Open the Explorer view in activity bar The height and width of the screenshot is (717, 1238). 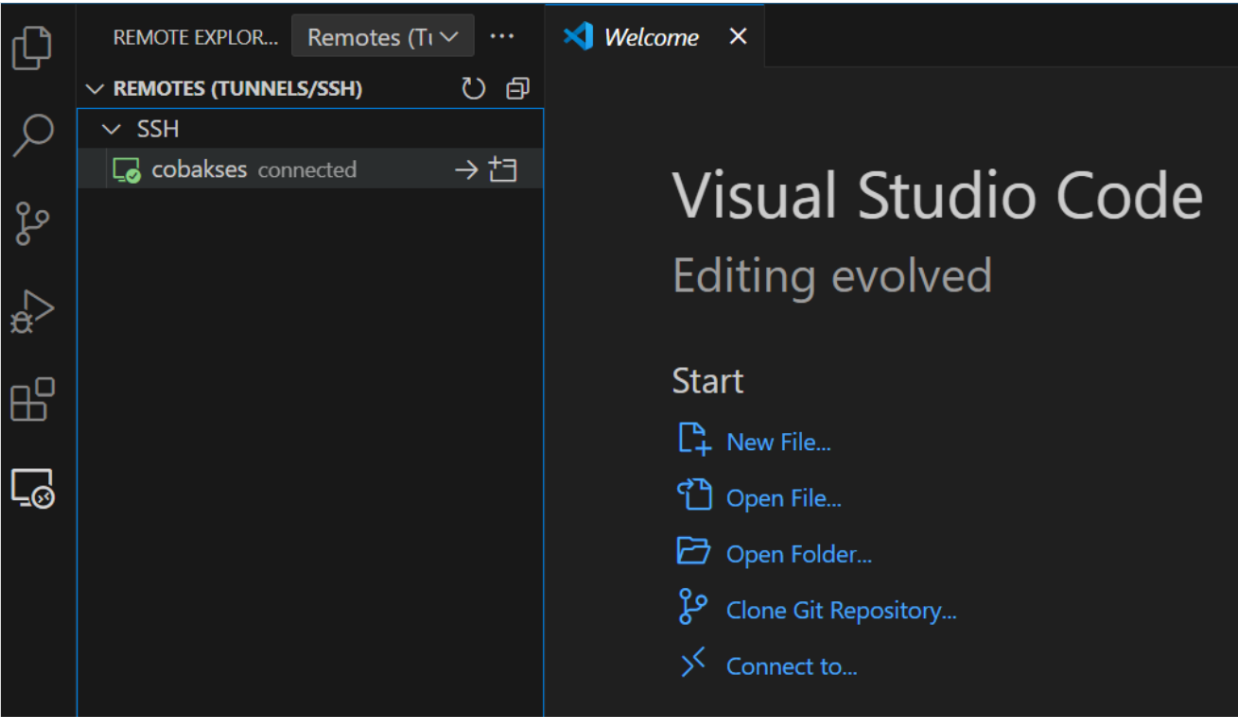32,48
